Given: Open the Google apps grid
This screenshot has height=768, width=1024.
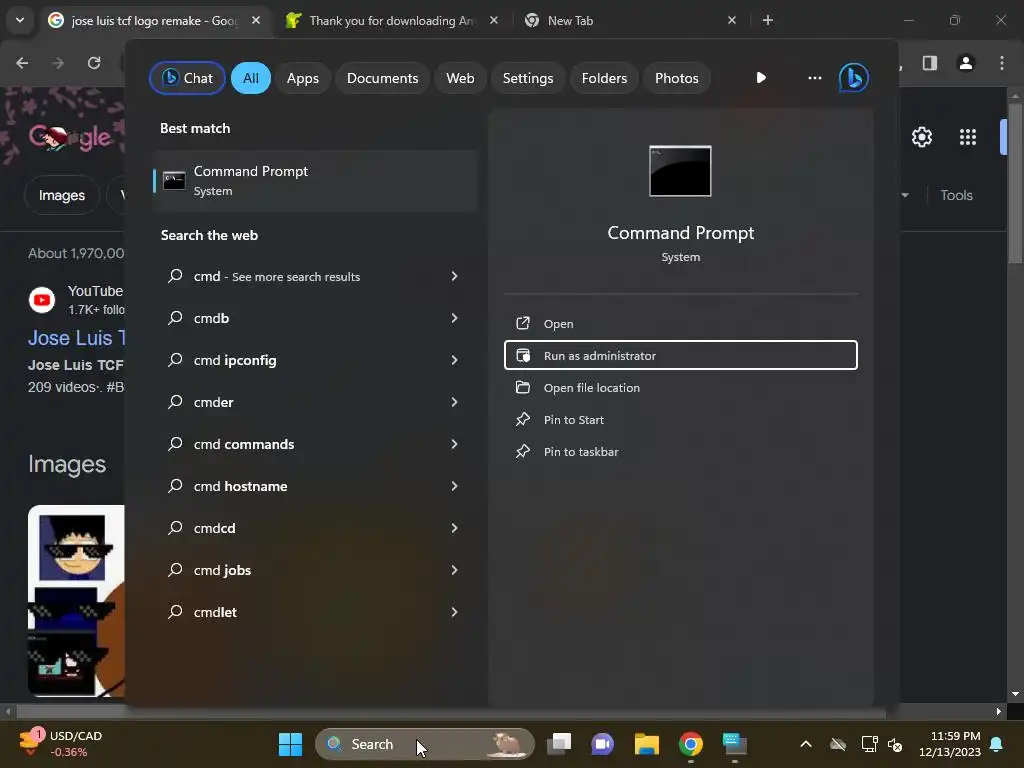Looking at the screenshot, I should (x=968, y=137).
